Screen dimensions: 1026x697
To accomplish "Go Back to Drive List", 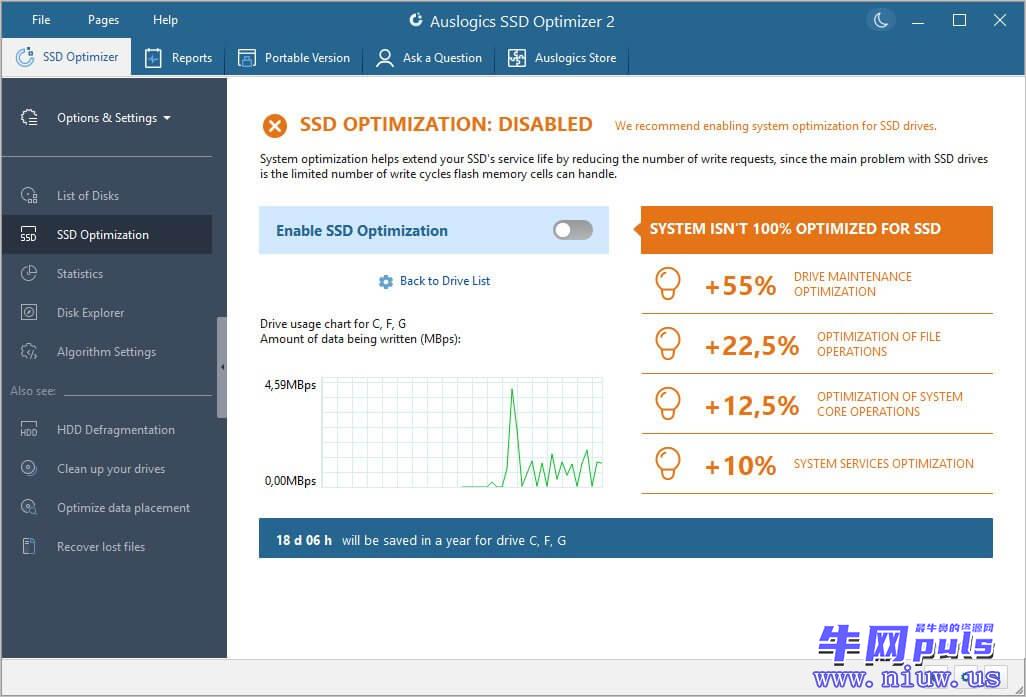I will [x=445, y=281].
